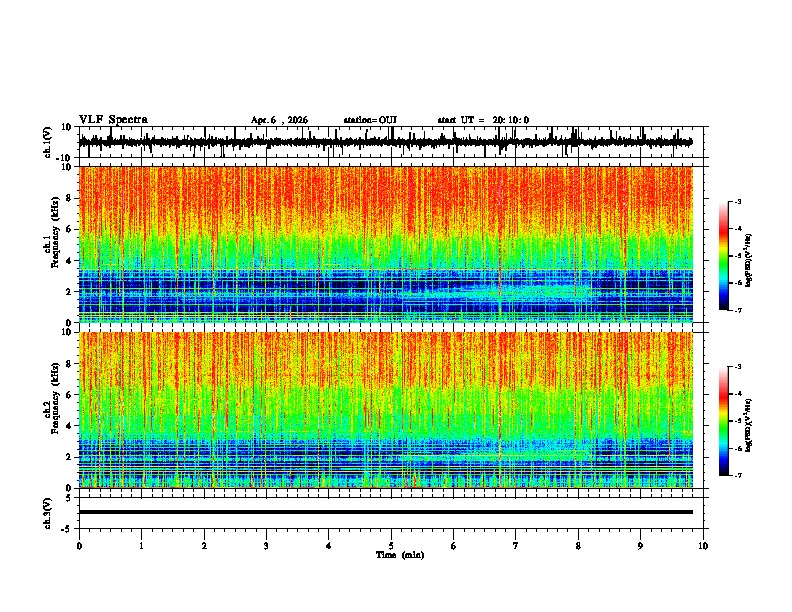This screenshot has height=612, width=792.
Task: Click the "start UT = 20:10: 0" label
Action: [x=483, y=120]
